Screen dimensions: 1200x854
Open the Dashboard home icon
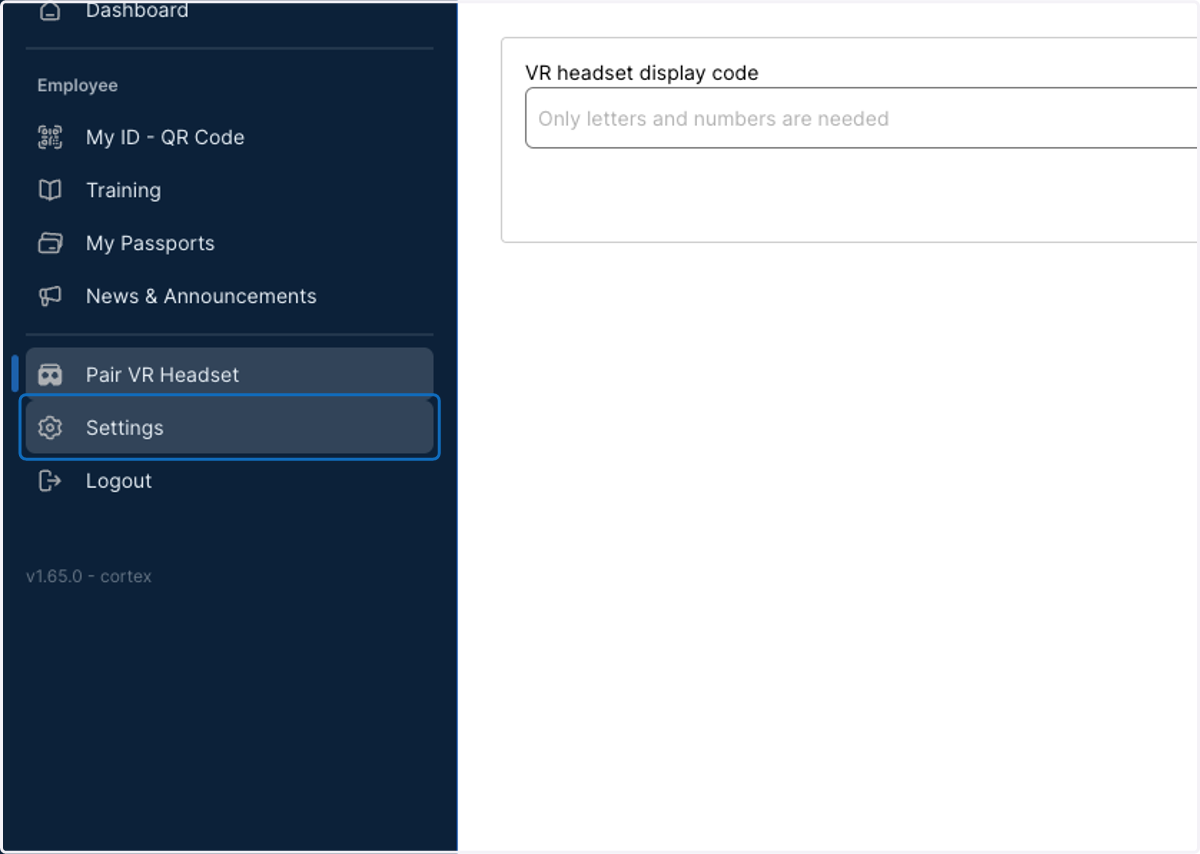[50, 10]
